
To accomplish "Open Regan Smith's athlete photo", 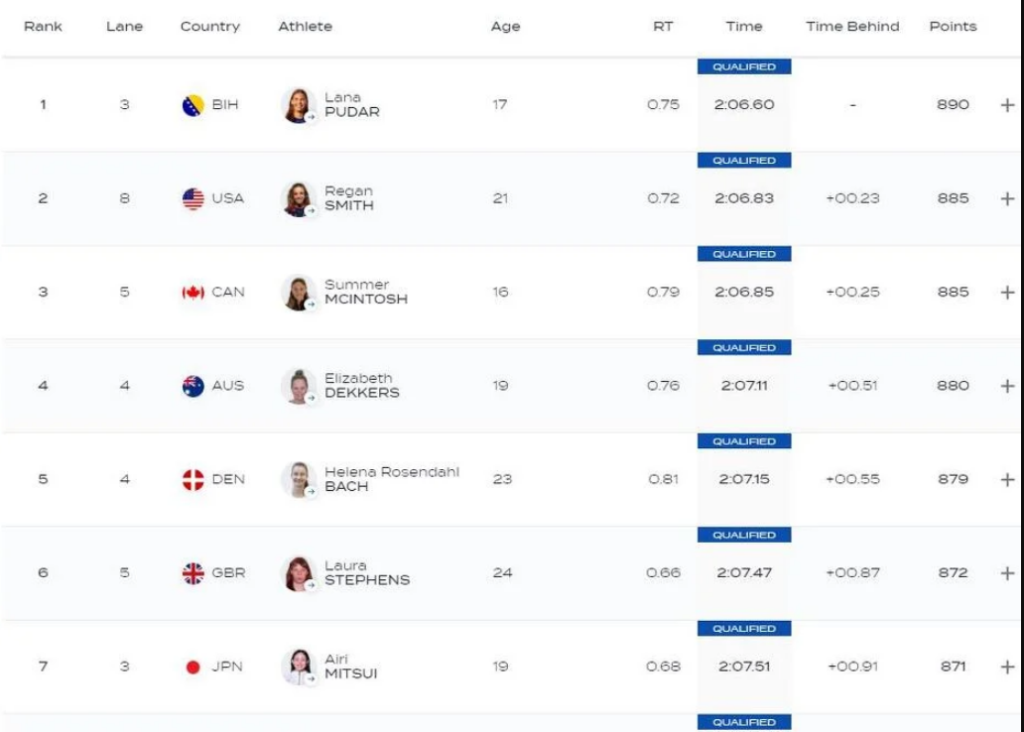I will tap(298, 199).
